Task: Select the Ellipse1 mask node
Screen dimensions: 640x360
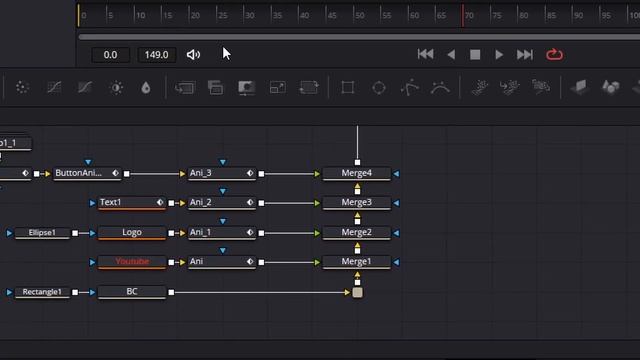Action: click(42, 233)
